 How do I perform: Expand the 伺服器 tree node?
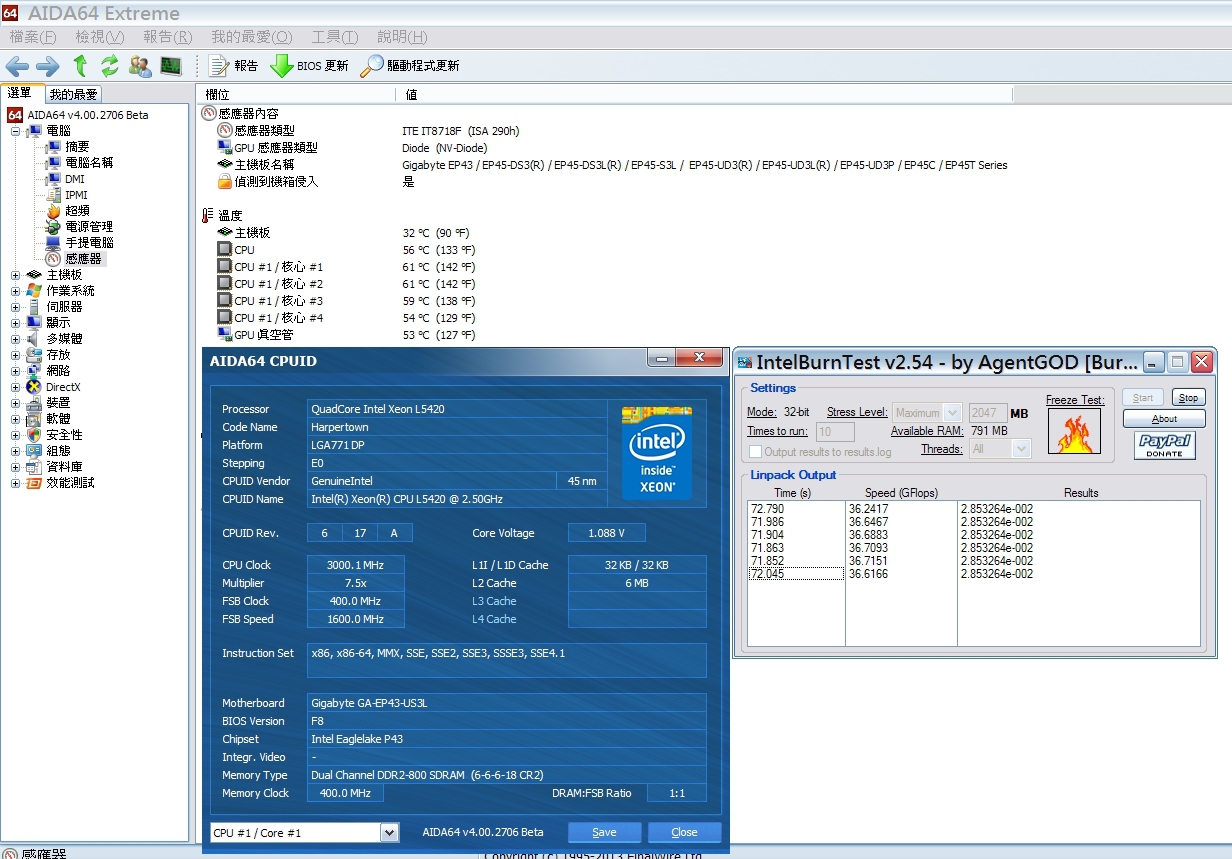coord(15,307)
